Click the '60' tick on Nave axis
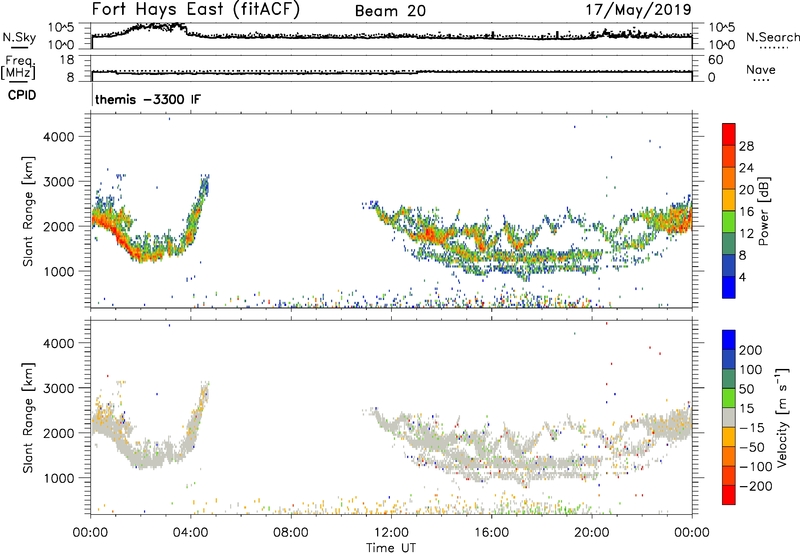Image resolution: width=800 pixels, height=554 pixels. click(715, 60)
